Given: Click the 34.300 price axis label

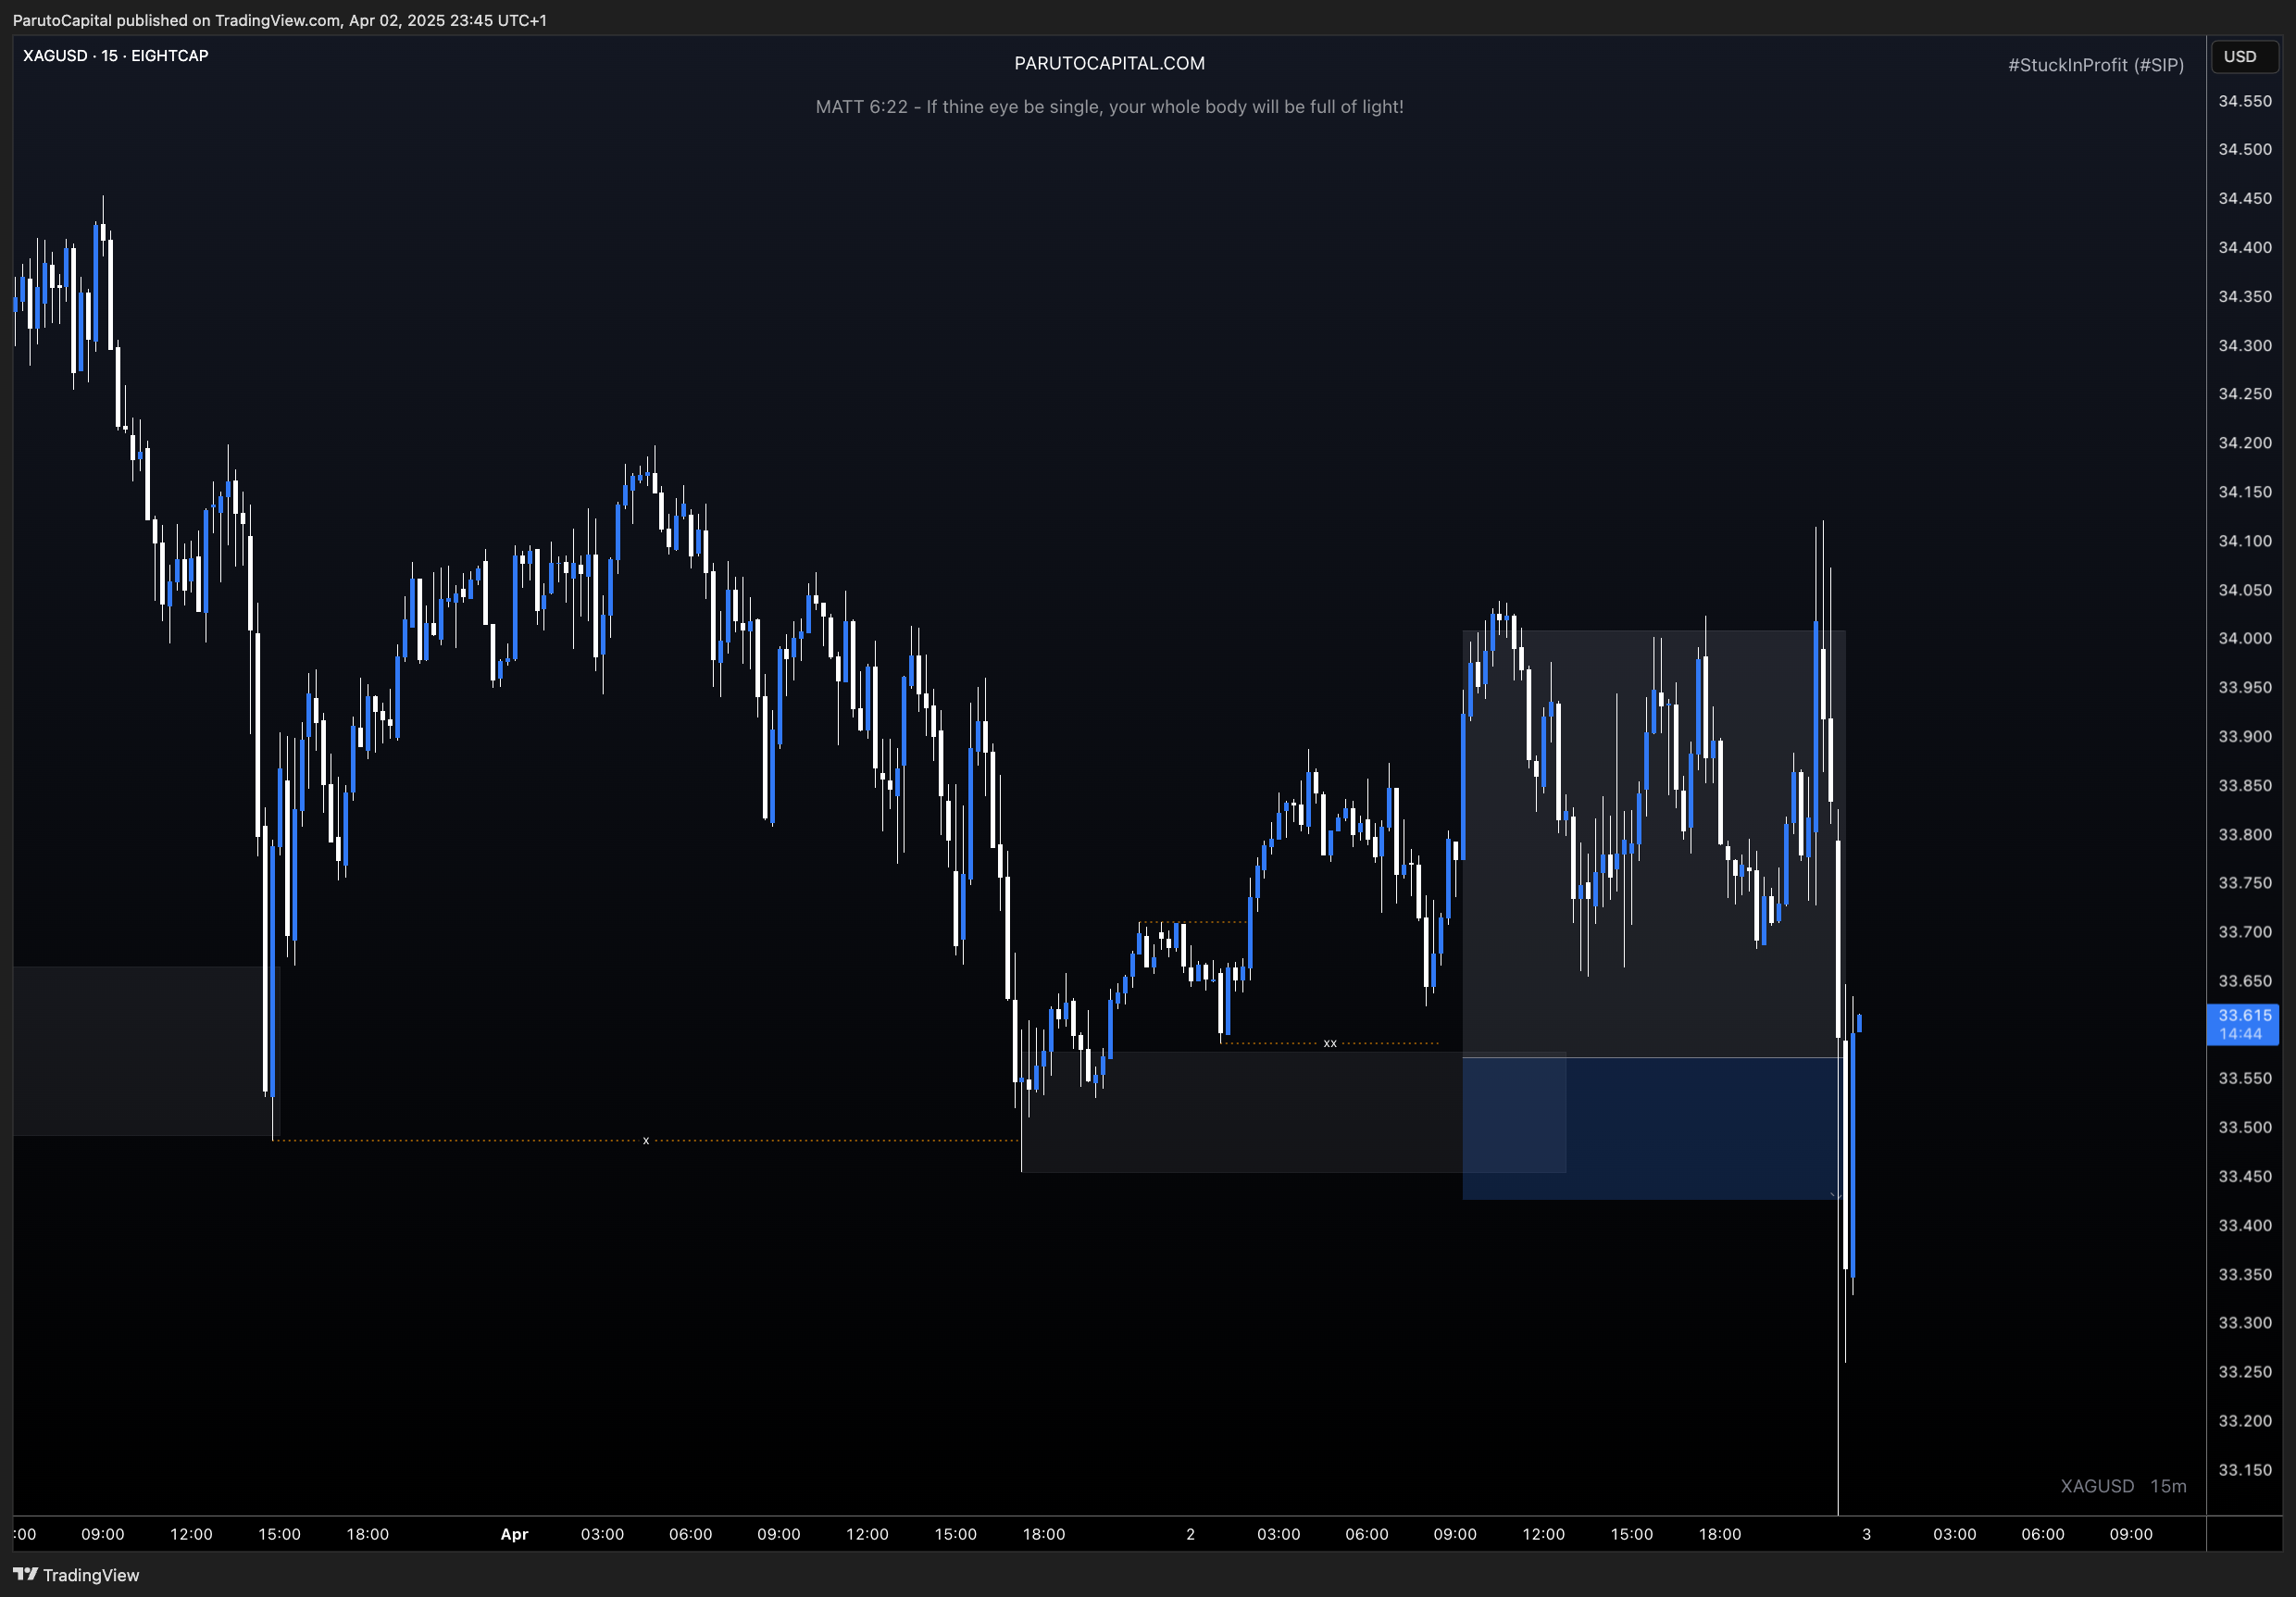Looking at the screenshot, I should [2245, 345].
